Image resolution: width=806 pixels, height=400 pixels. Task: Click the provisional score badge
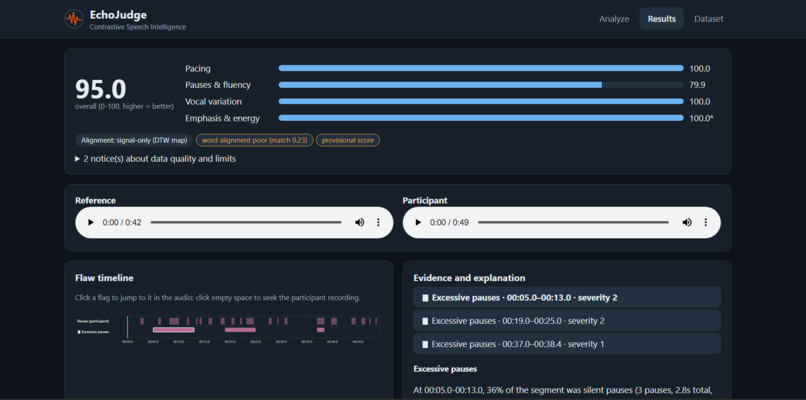[x=347, y=140]
